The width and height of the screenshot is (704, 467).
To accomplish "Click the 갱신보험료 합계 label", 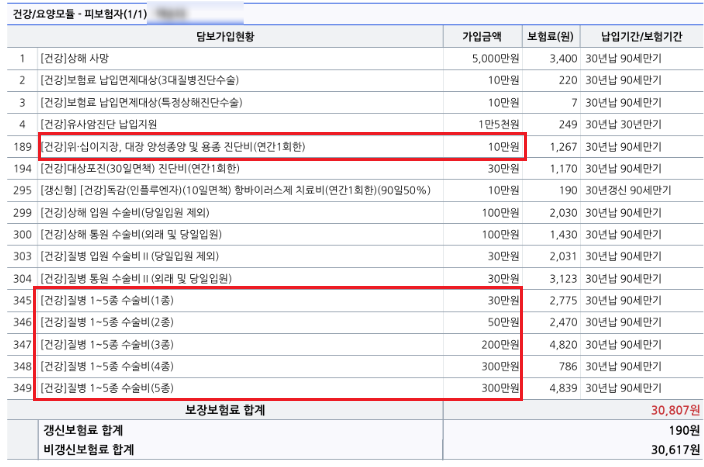I will [x=83, y=430].
